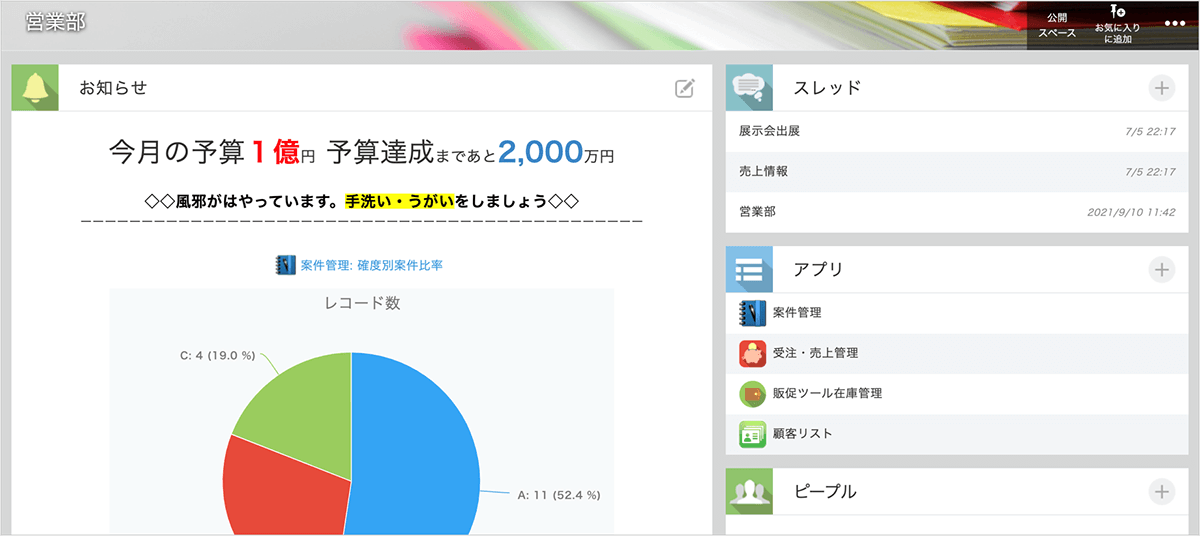
Task: Click the bell icon beside お知らせ
Action: click(35, 88)
